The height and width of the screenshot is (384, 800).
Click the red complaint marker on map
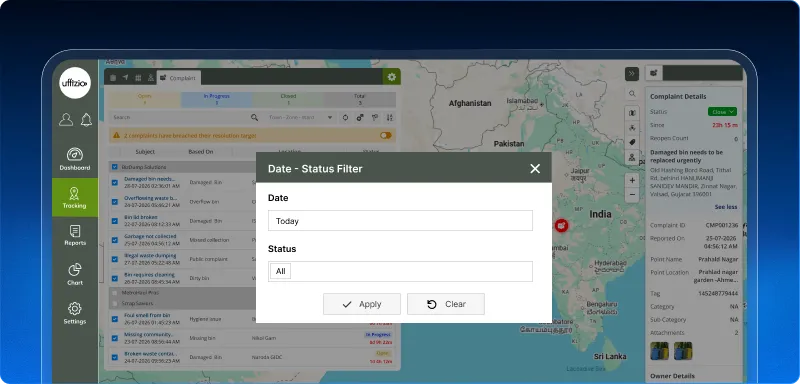point(561,225)
